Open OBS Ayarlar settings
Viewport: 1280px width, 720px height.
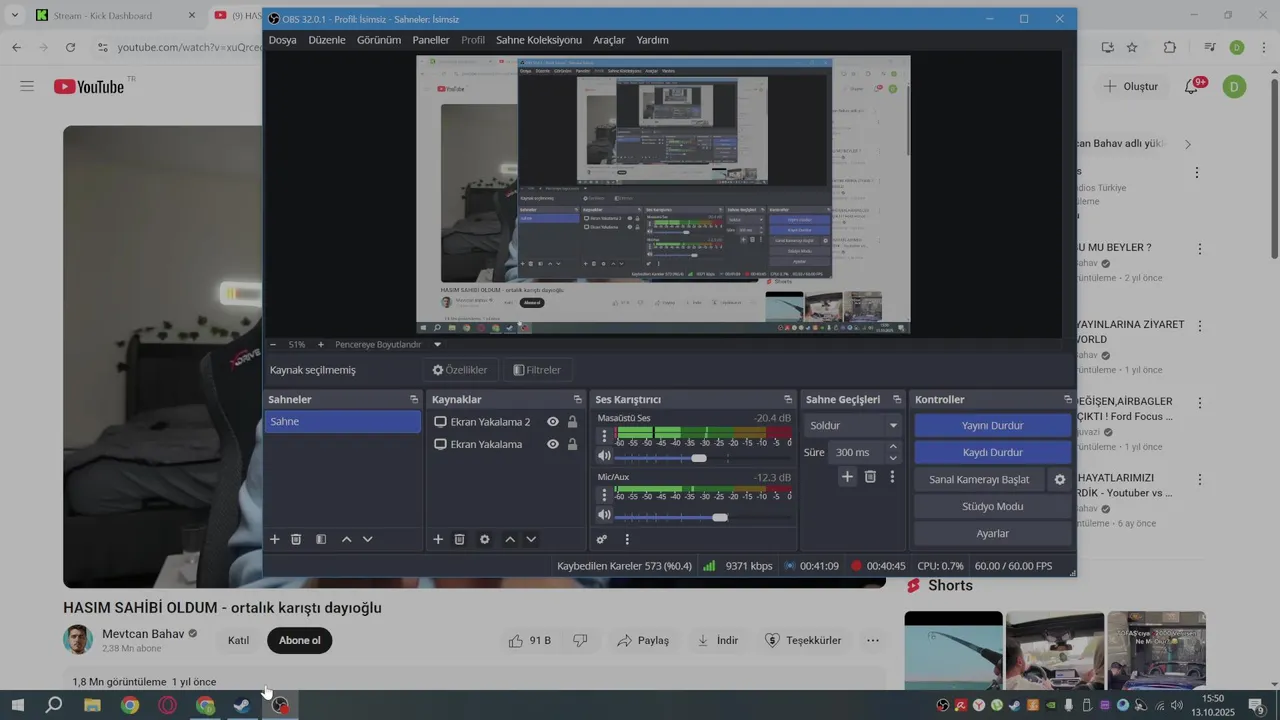point(993,533)
